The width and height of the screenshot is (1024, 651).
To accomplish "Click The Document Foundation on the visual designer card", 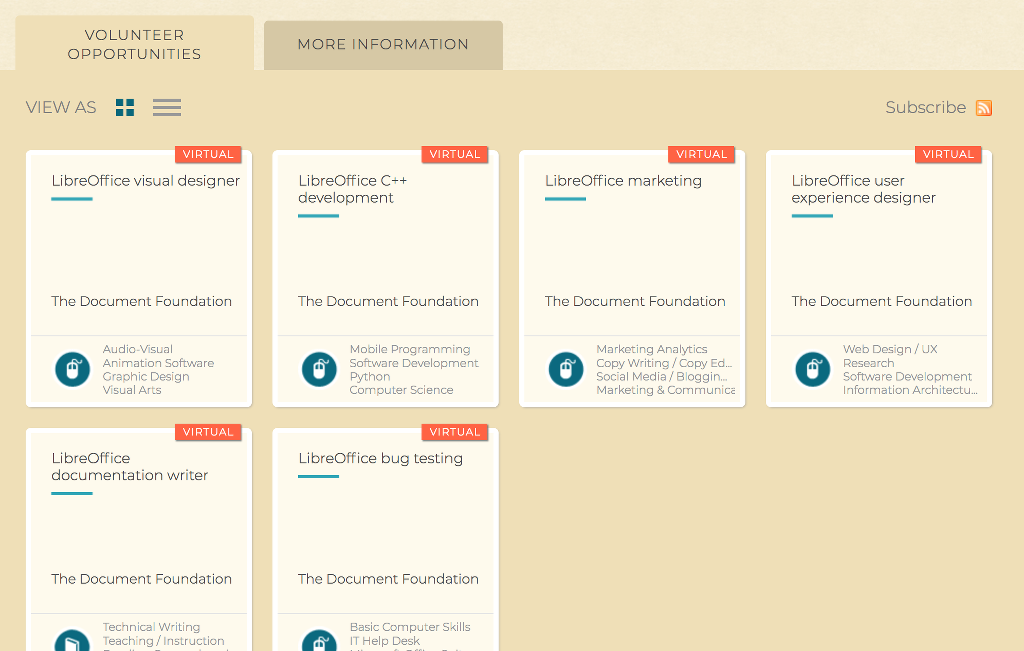I will (x=142, y=301).
